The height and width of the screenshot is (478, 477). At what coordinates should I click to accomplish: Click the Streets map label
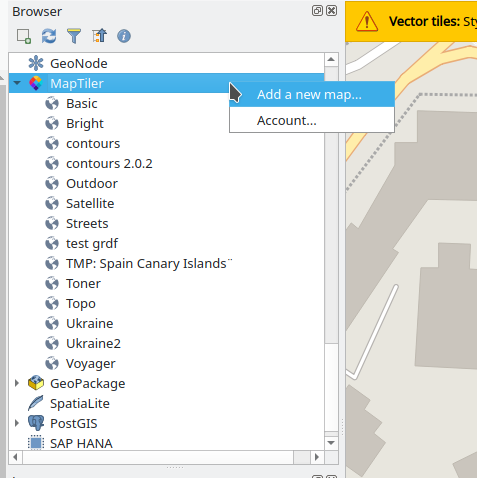pos(87,223)
